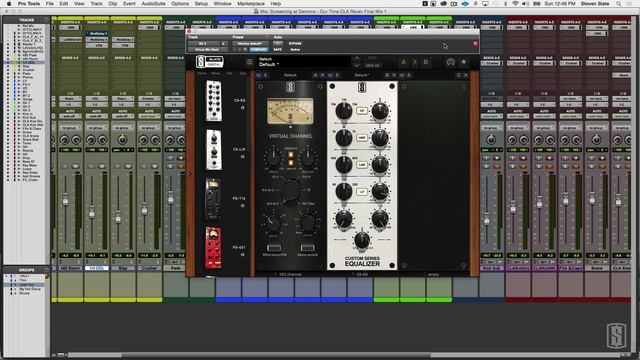
Task: Select the CLA Kick Dry track in the list
Action: point(32,122)
